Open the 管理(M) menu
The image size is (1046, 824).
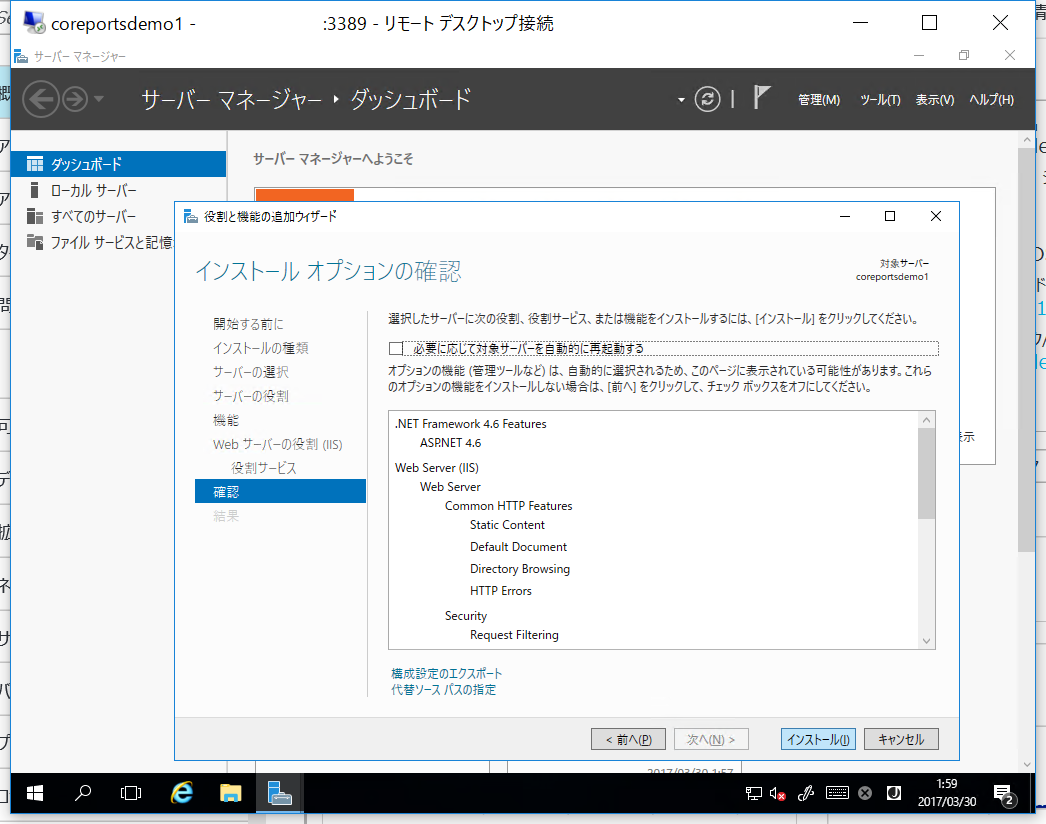pos(819,99)
